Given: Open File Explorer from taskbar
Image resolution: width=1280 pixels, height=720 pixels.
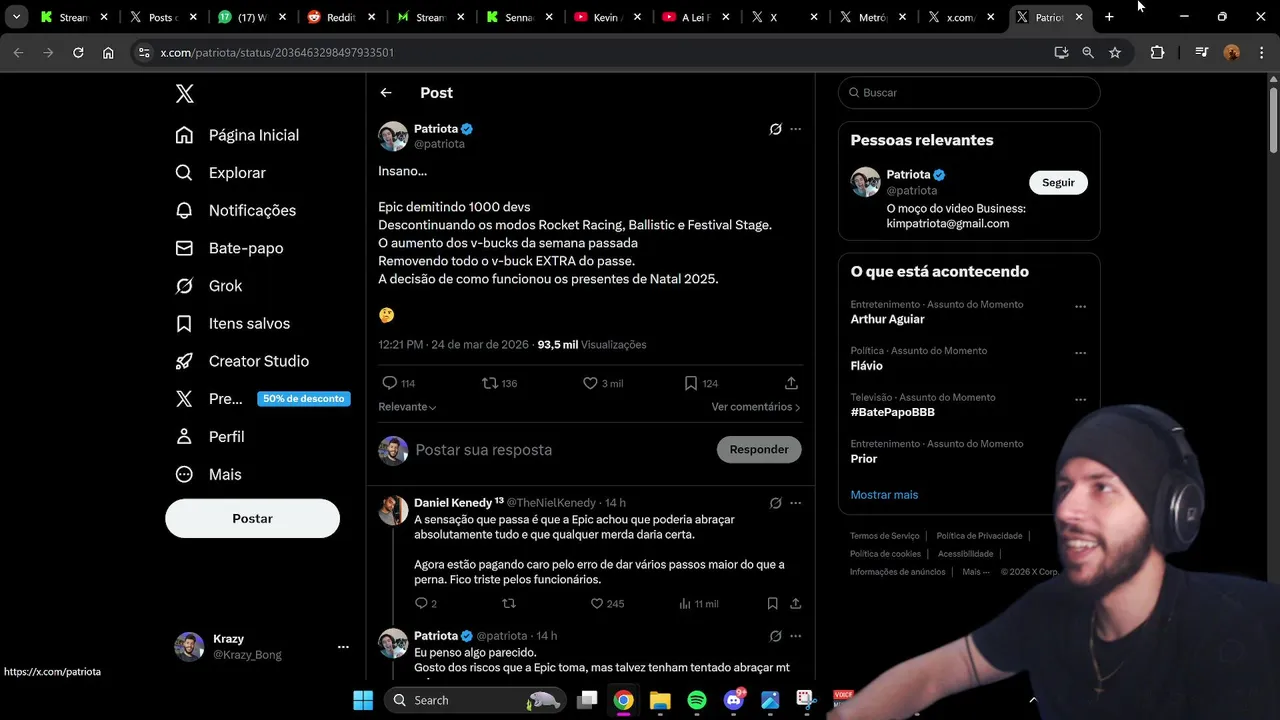Looking at the screenshot, I should (660, 700).
